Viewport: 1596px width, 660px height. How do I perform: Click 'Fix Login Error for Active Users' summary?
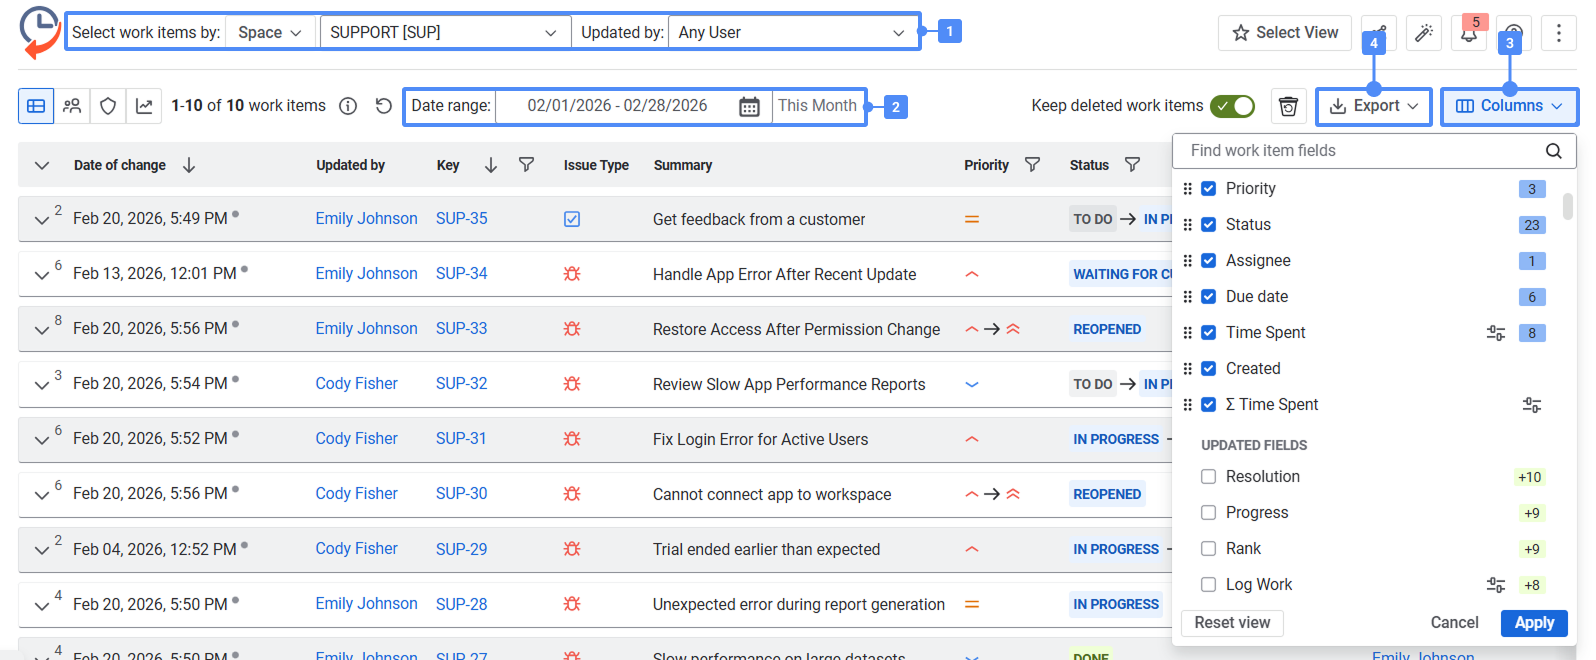point(760,439)
